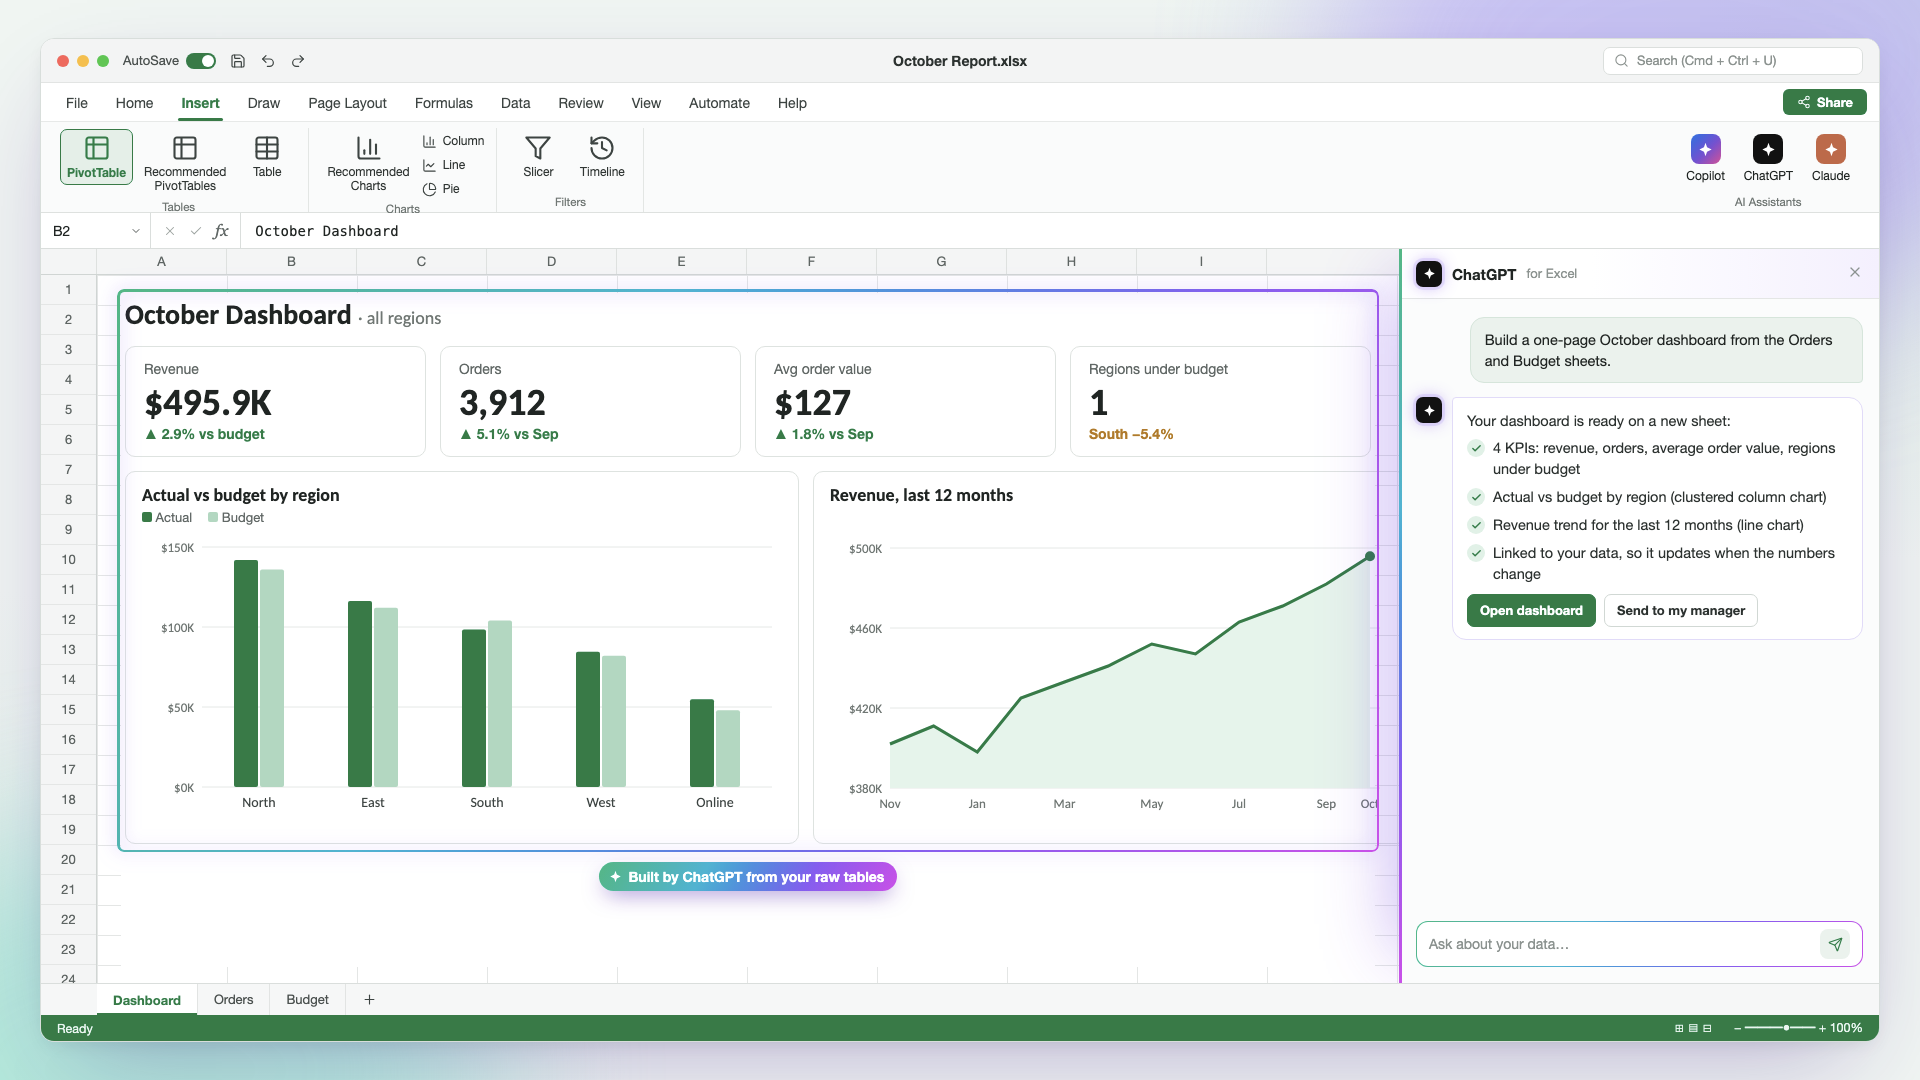The height and width of the screenshot is (1080, 1920).
Task: Send the message in ChatGPT pane
Action: (1835, 944)
